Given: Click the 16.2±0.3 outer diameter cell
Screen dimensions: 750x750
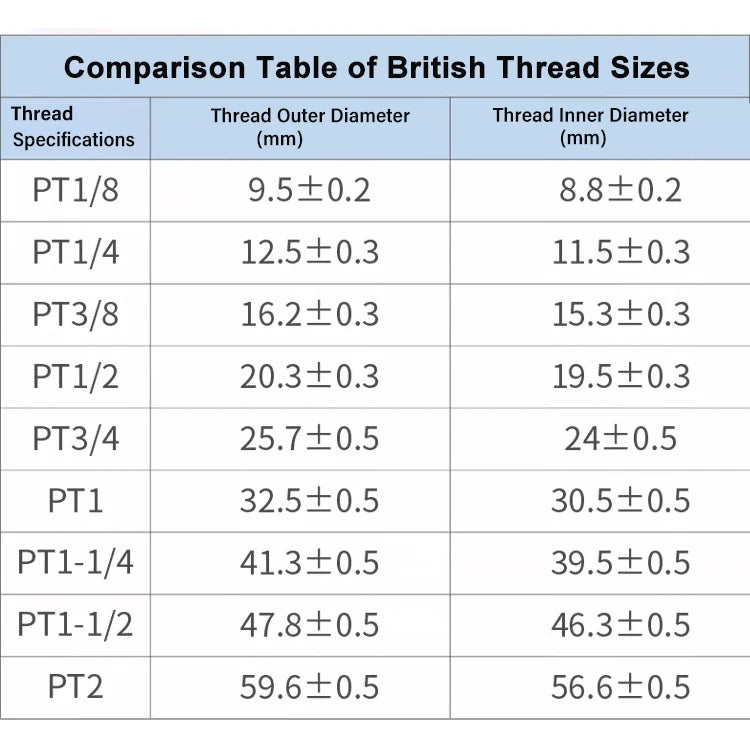Looking at the screenshot, I should tap(309, 314).
